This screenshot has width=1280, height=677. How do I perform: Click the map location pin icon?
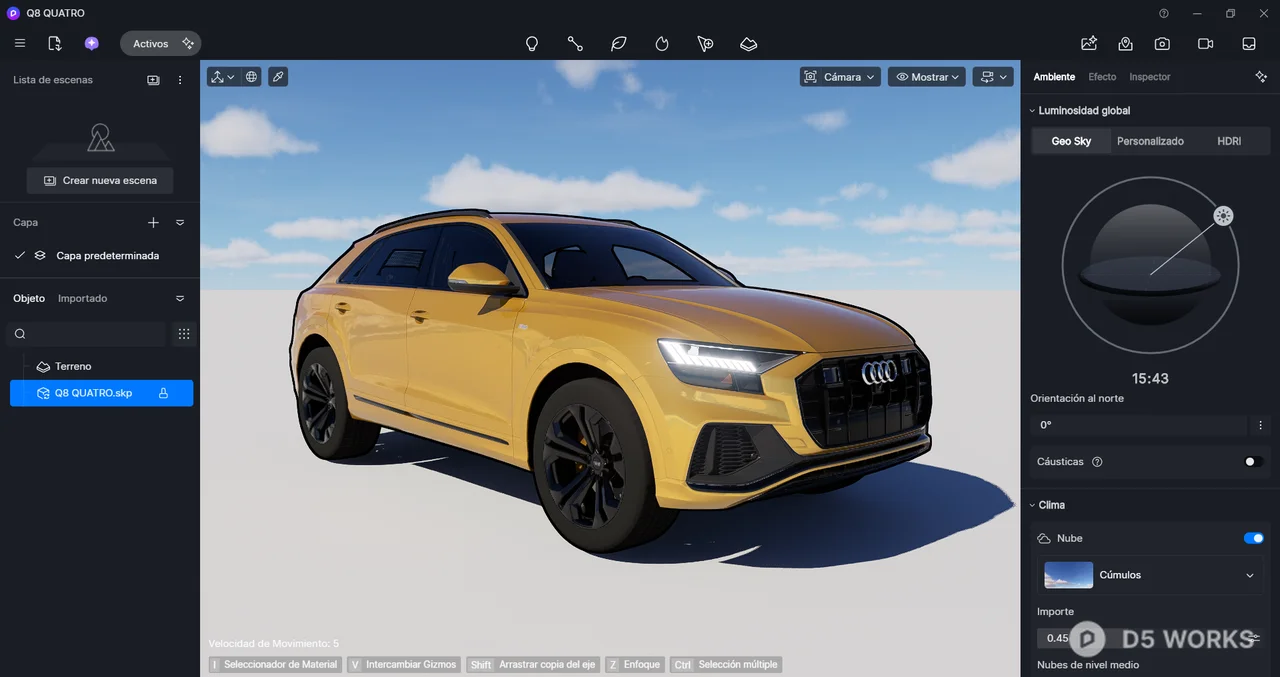pos(1126,44)
